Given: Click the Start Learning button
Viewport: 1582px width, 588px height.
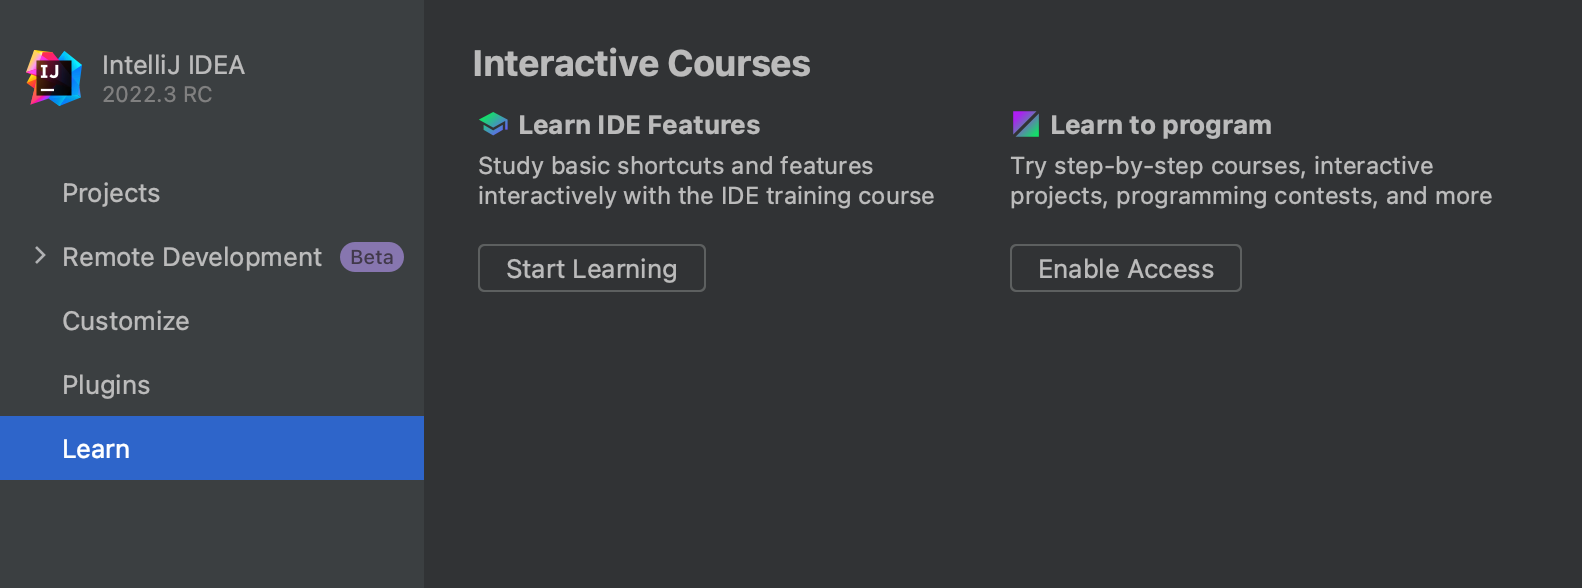Looking at the screenshot, I should click(592, 268).
